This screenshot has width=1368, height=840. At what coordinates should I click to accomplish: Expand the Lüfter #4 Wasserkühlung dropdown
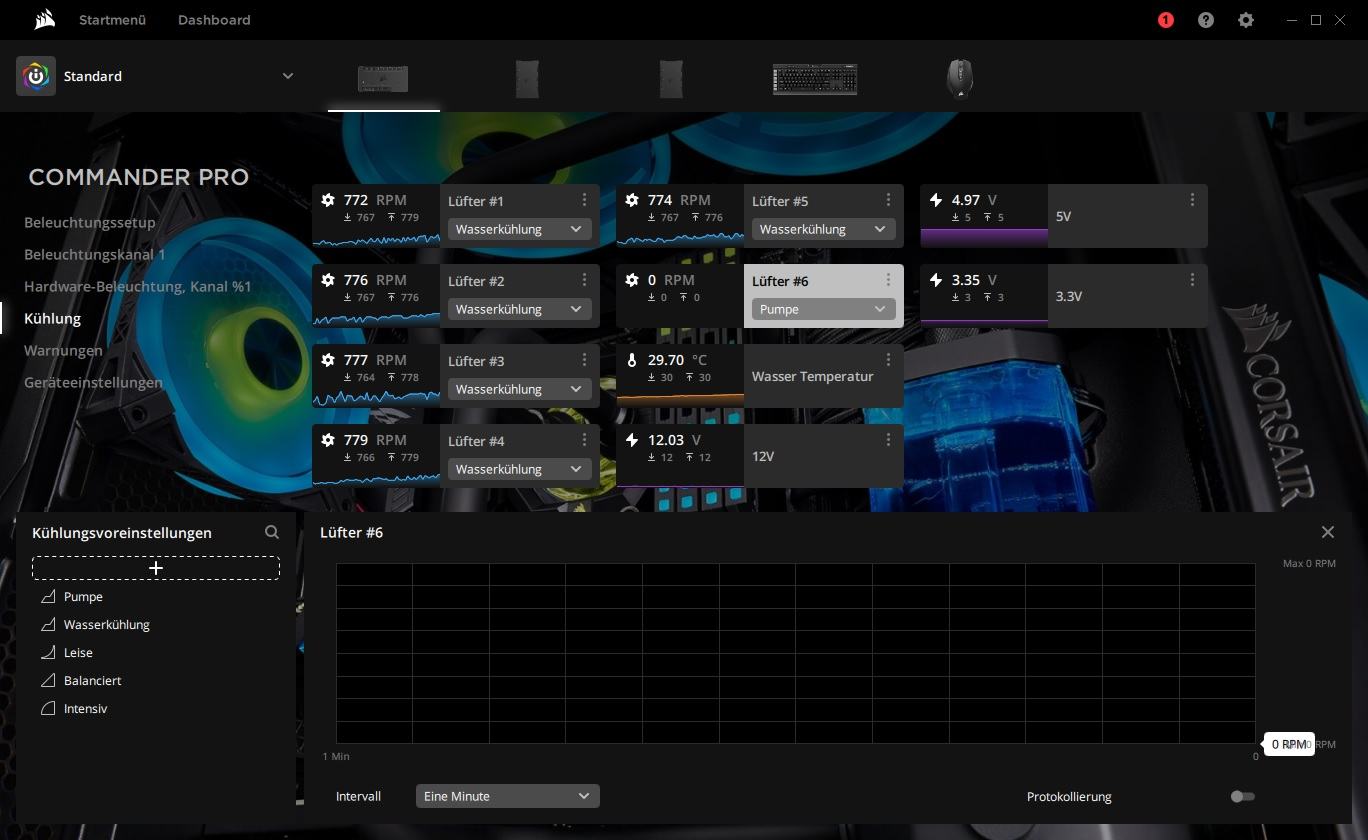click(519, 469)
